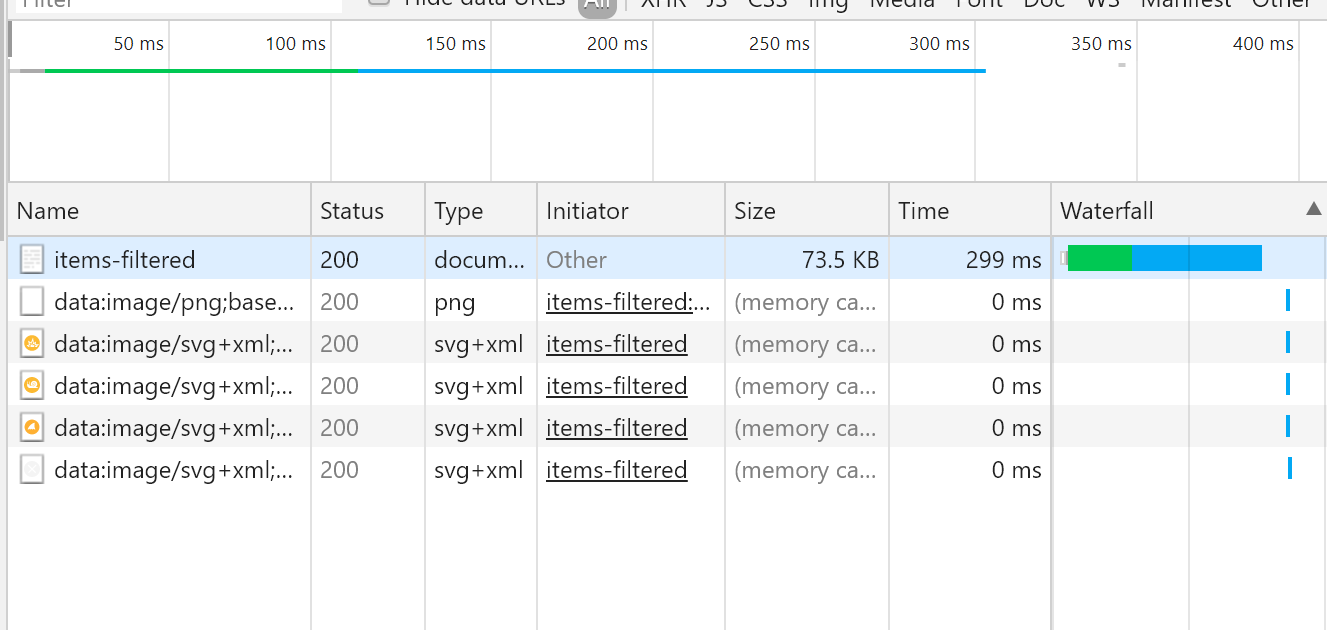Open the items-filtered initiator link in the last svg+xml row
This screenshot has height=630, width=1327.
click(616, 470)
